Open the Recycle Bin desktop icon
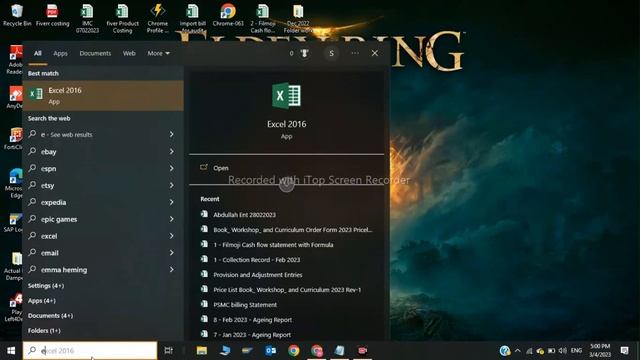 [x=17, y=15]
